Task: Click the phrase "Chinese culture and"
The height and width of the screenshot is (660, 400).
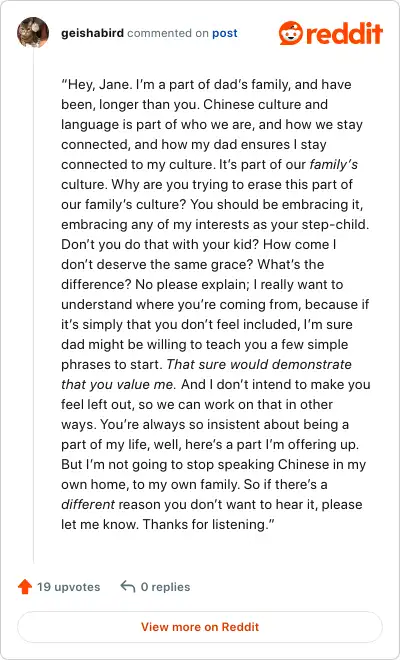Action: click(265, 104)
